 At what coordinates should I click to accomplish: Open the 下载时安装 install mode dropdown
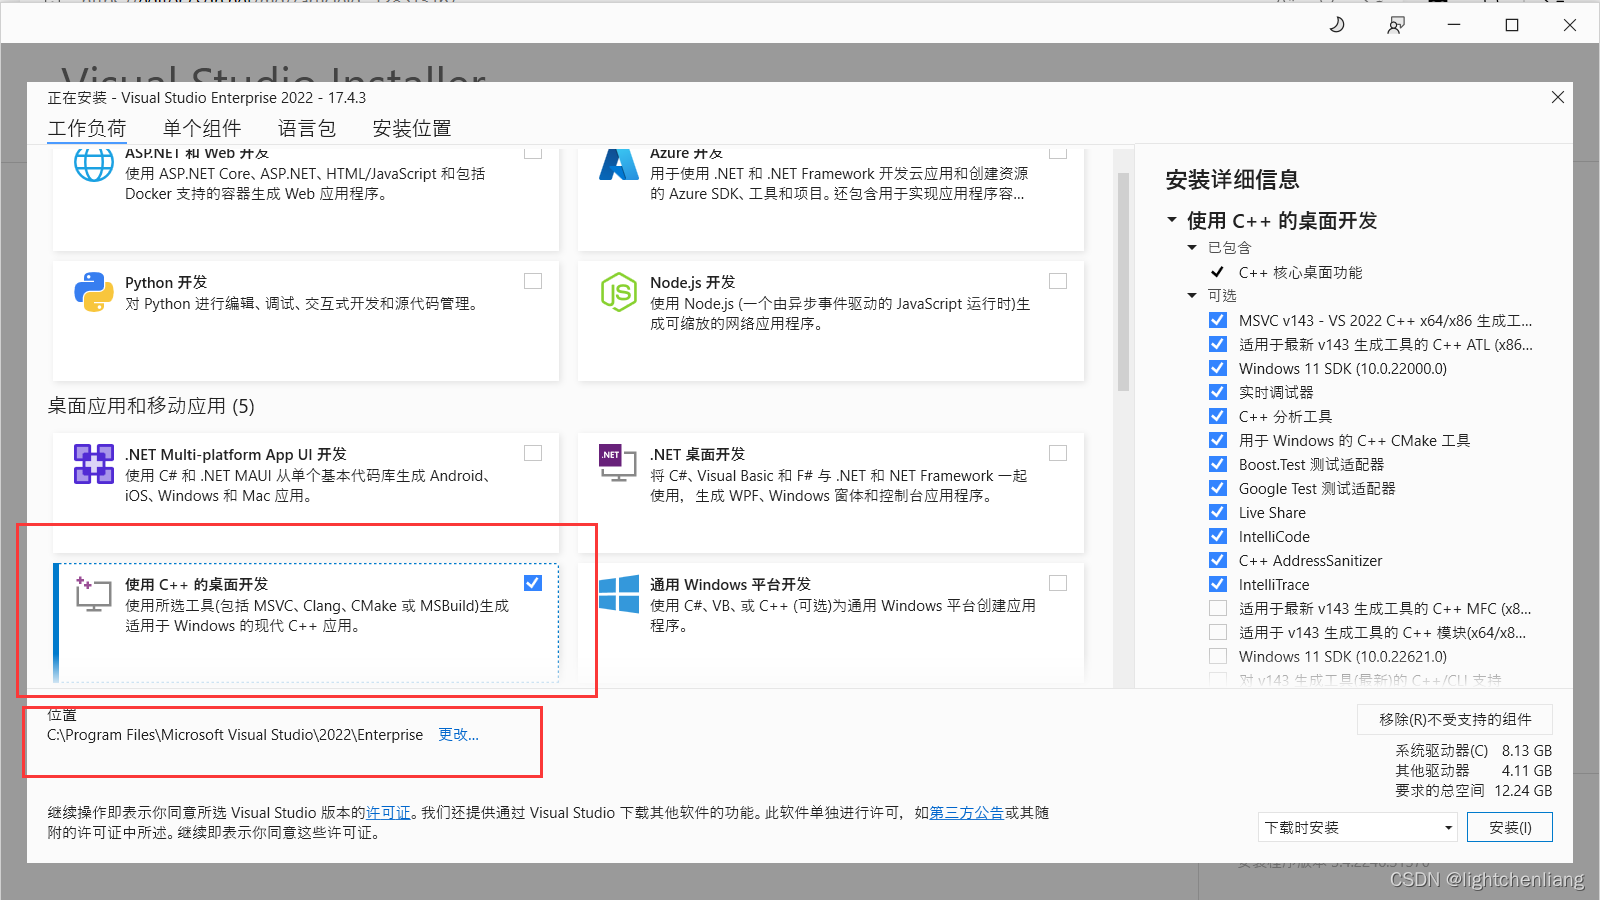click(x=1358, y=827)
